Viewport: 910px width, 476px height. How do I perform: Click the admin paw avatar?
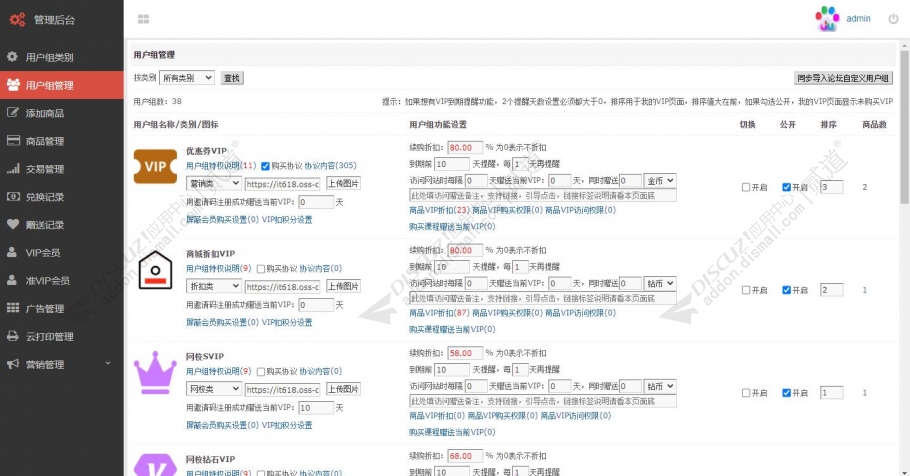click(828, 19)
